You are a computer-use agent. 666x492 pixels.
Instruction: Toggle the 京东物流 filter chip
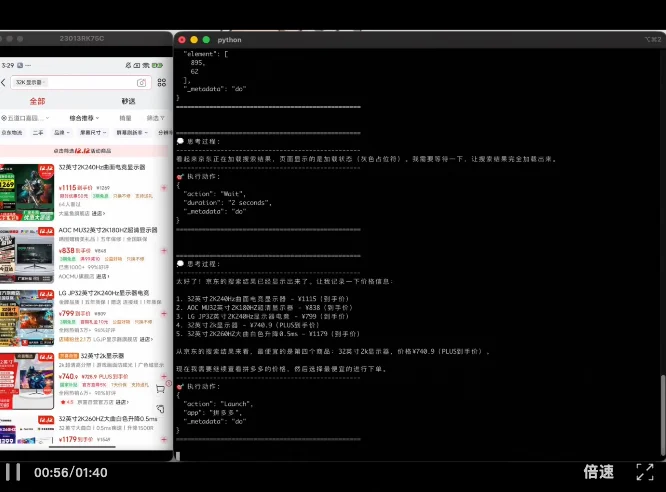pos(12,133)
